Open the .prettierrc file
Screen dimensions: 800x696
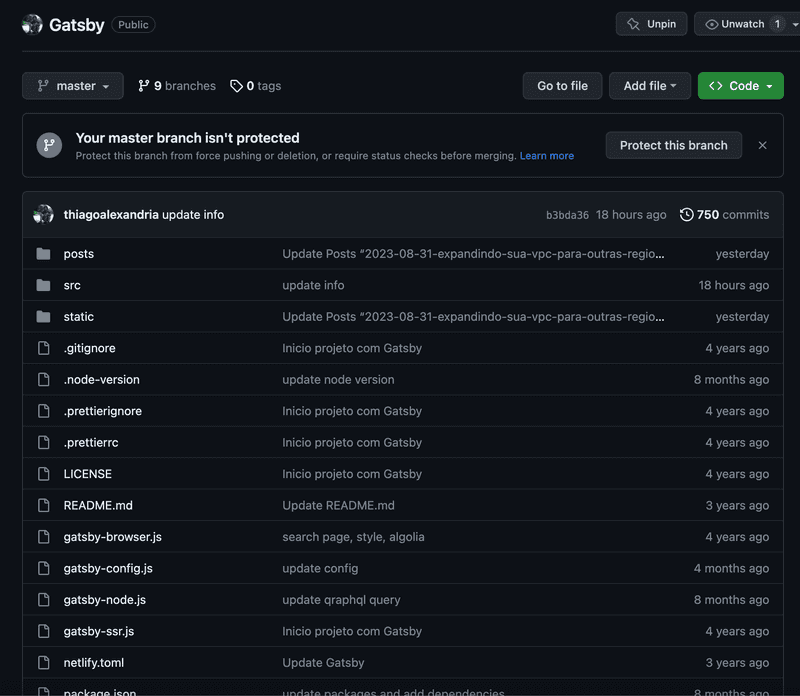click(91, 442)
